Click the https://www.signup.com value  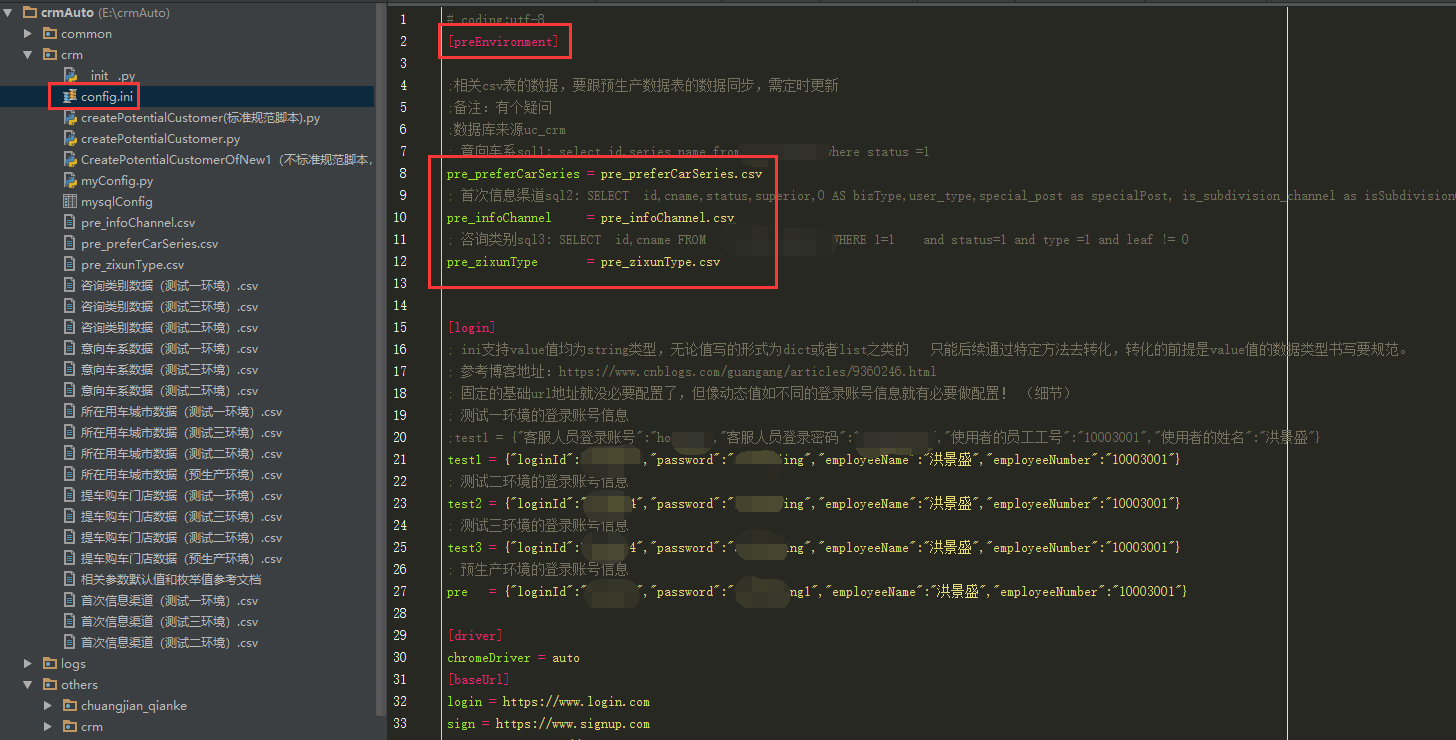[x=572, y=724]
